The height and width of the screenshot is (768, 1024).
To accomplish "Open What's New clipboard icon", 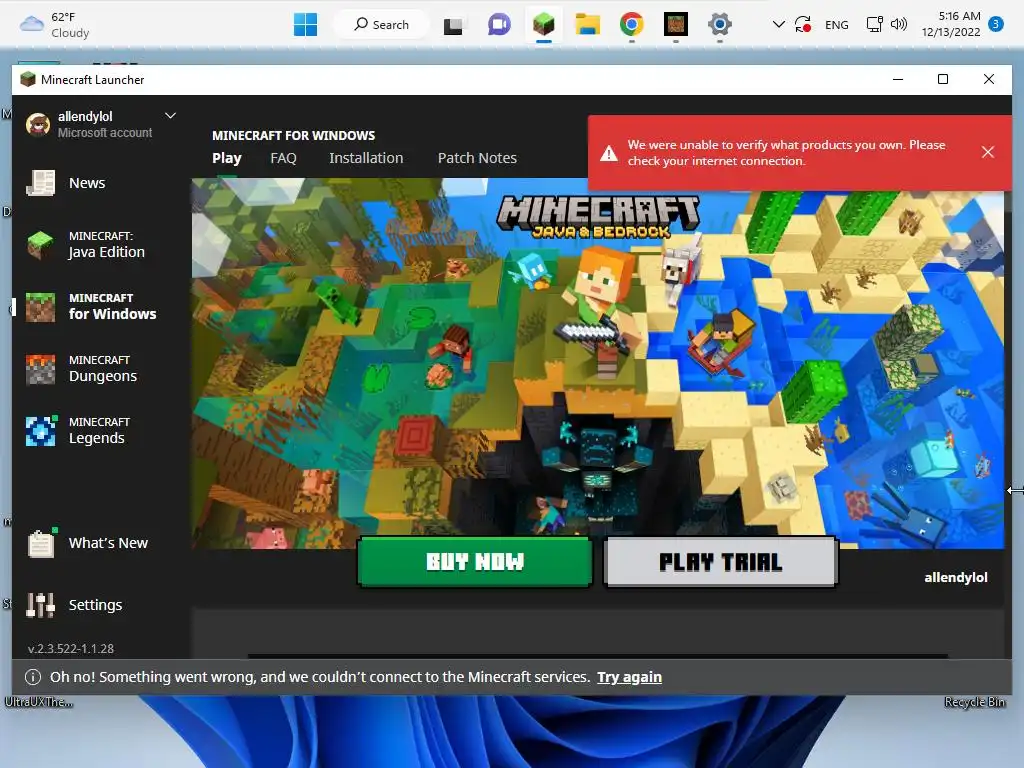I will [x=40, y=543].
